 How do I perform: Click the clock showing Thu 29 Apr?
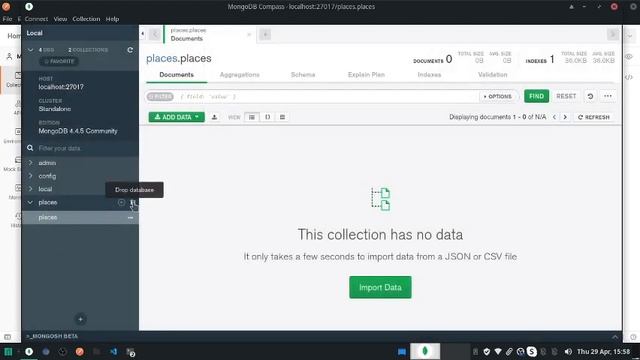click(x=603, y=351)
